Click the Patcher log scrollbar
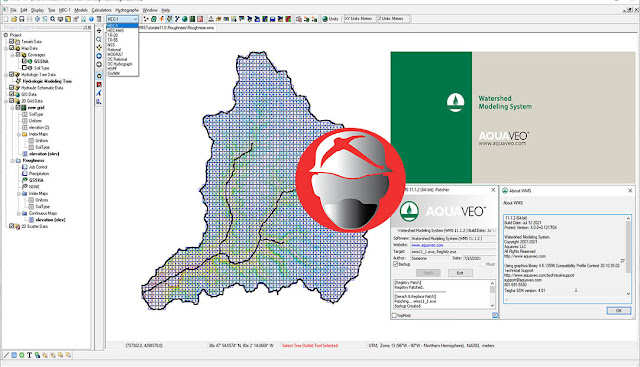Image resolution: width=640 pixels, height=367 pixels. pyautogui.click(x=492, y=294)
